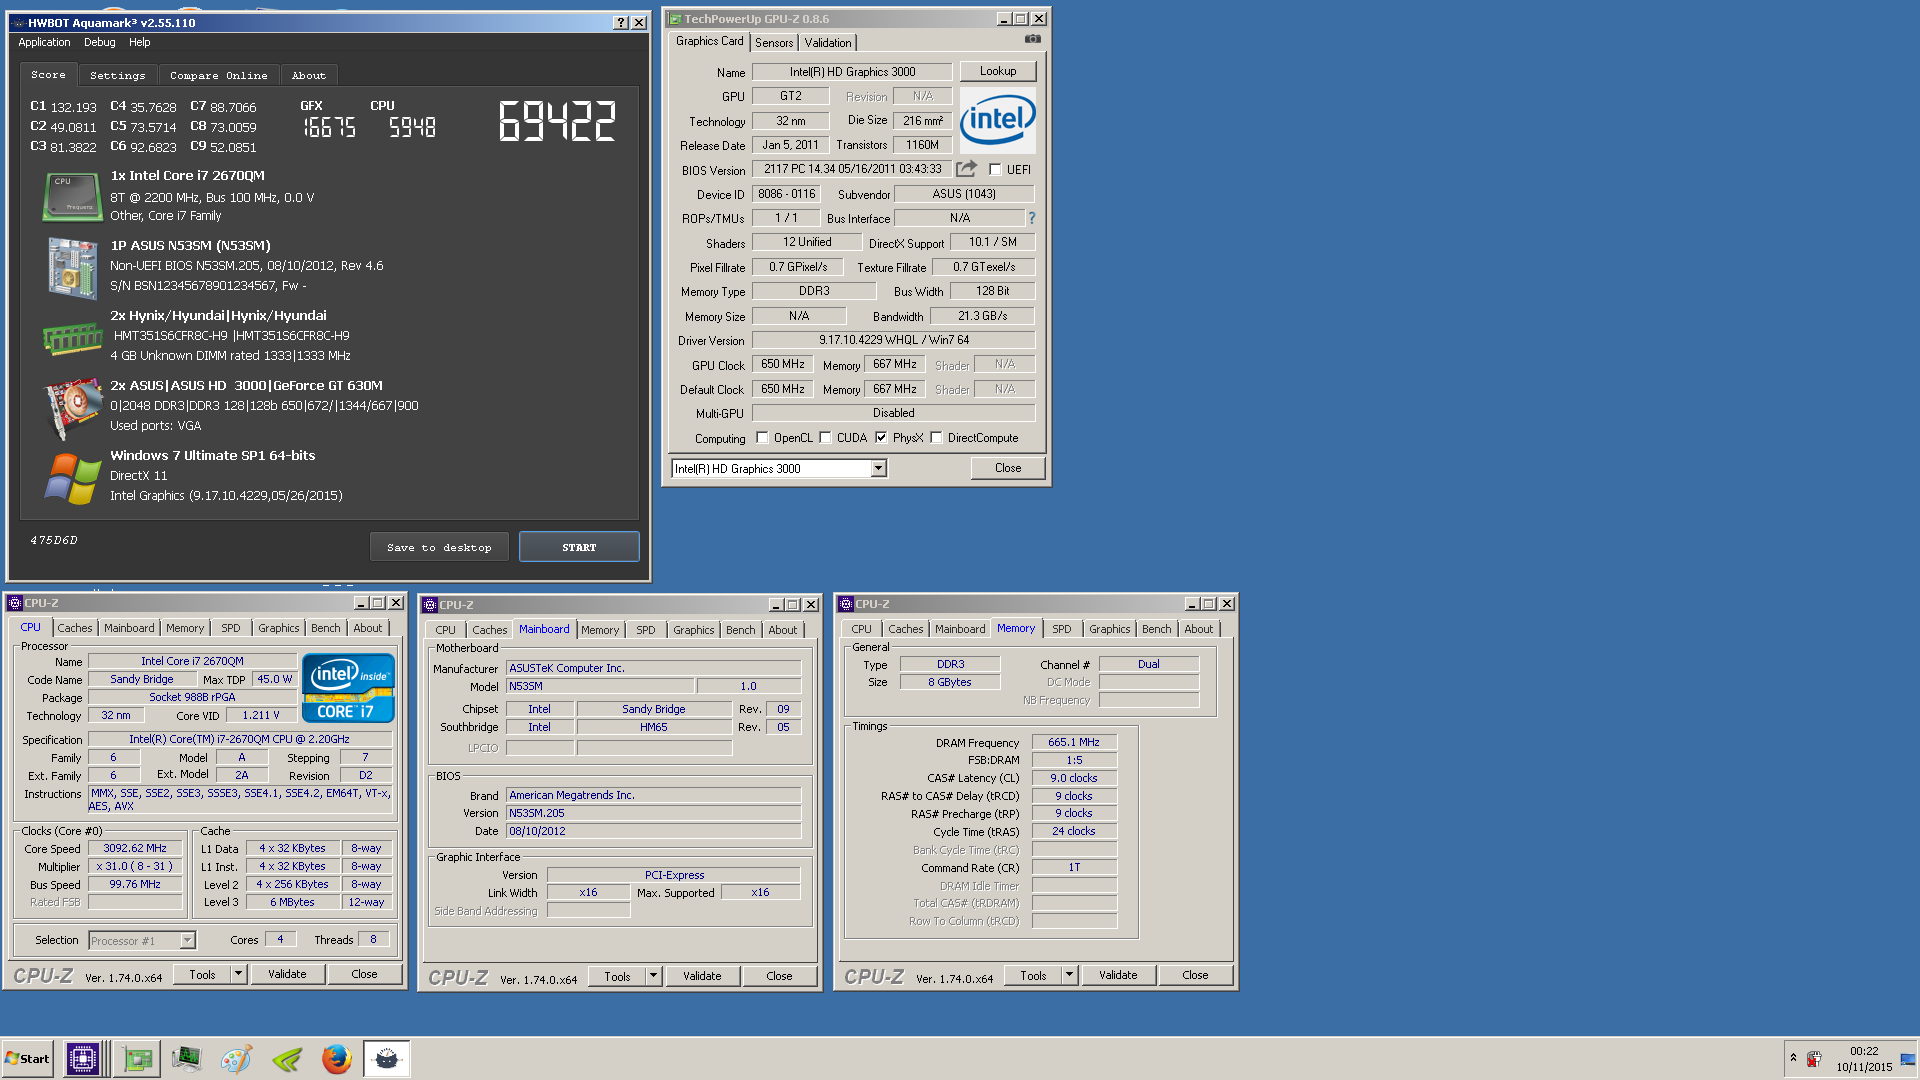
Task: Click the monitor utility taskbar icon
Action: pyautogui.click(x=187, y=1059)
